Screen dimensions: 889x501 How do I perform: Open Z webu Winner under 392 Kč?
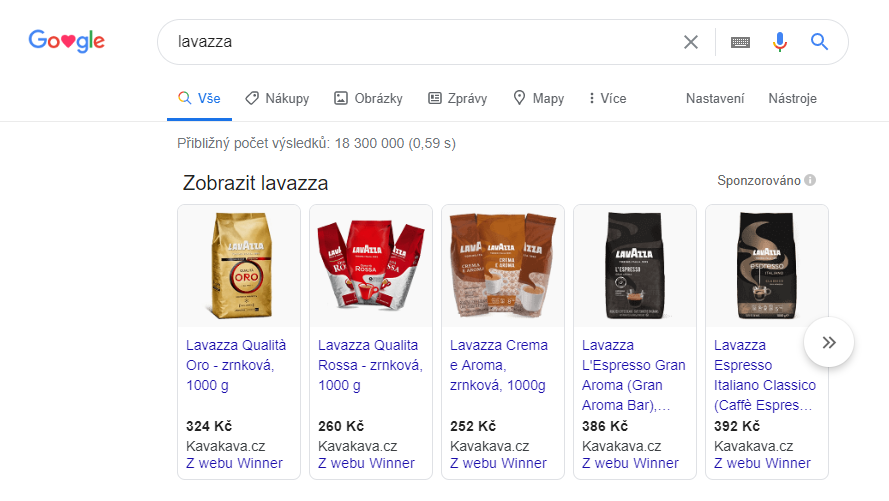coord(762,464)
